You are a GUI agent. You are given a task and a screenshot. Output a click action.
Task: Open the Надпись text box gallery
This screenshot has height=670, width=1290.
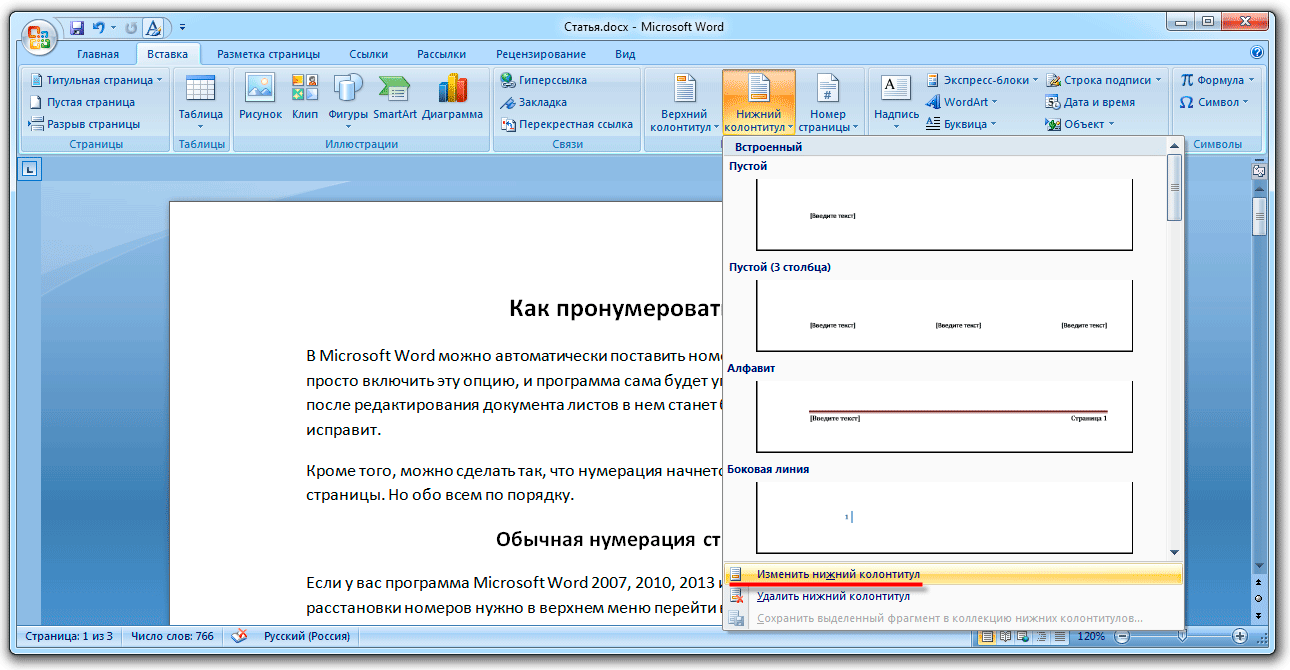[x=896, y=102]
